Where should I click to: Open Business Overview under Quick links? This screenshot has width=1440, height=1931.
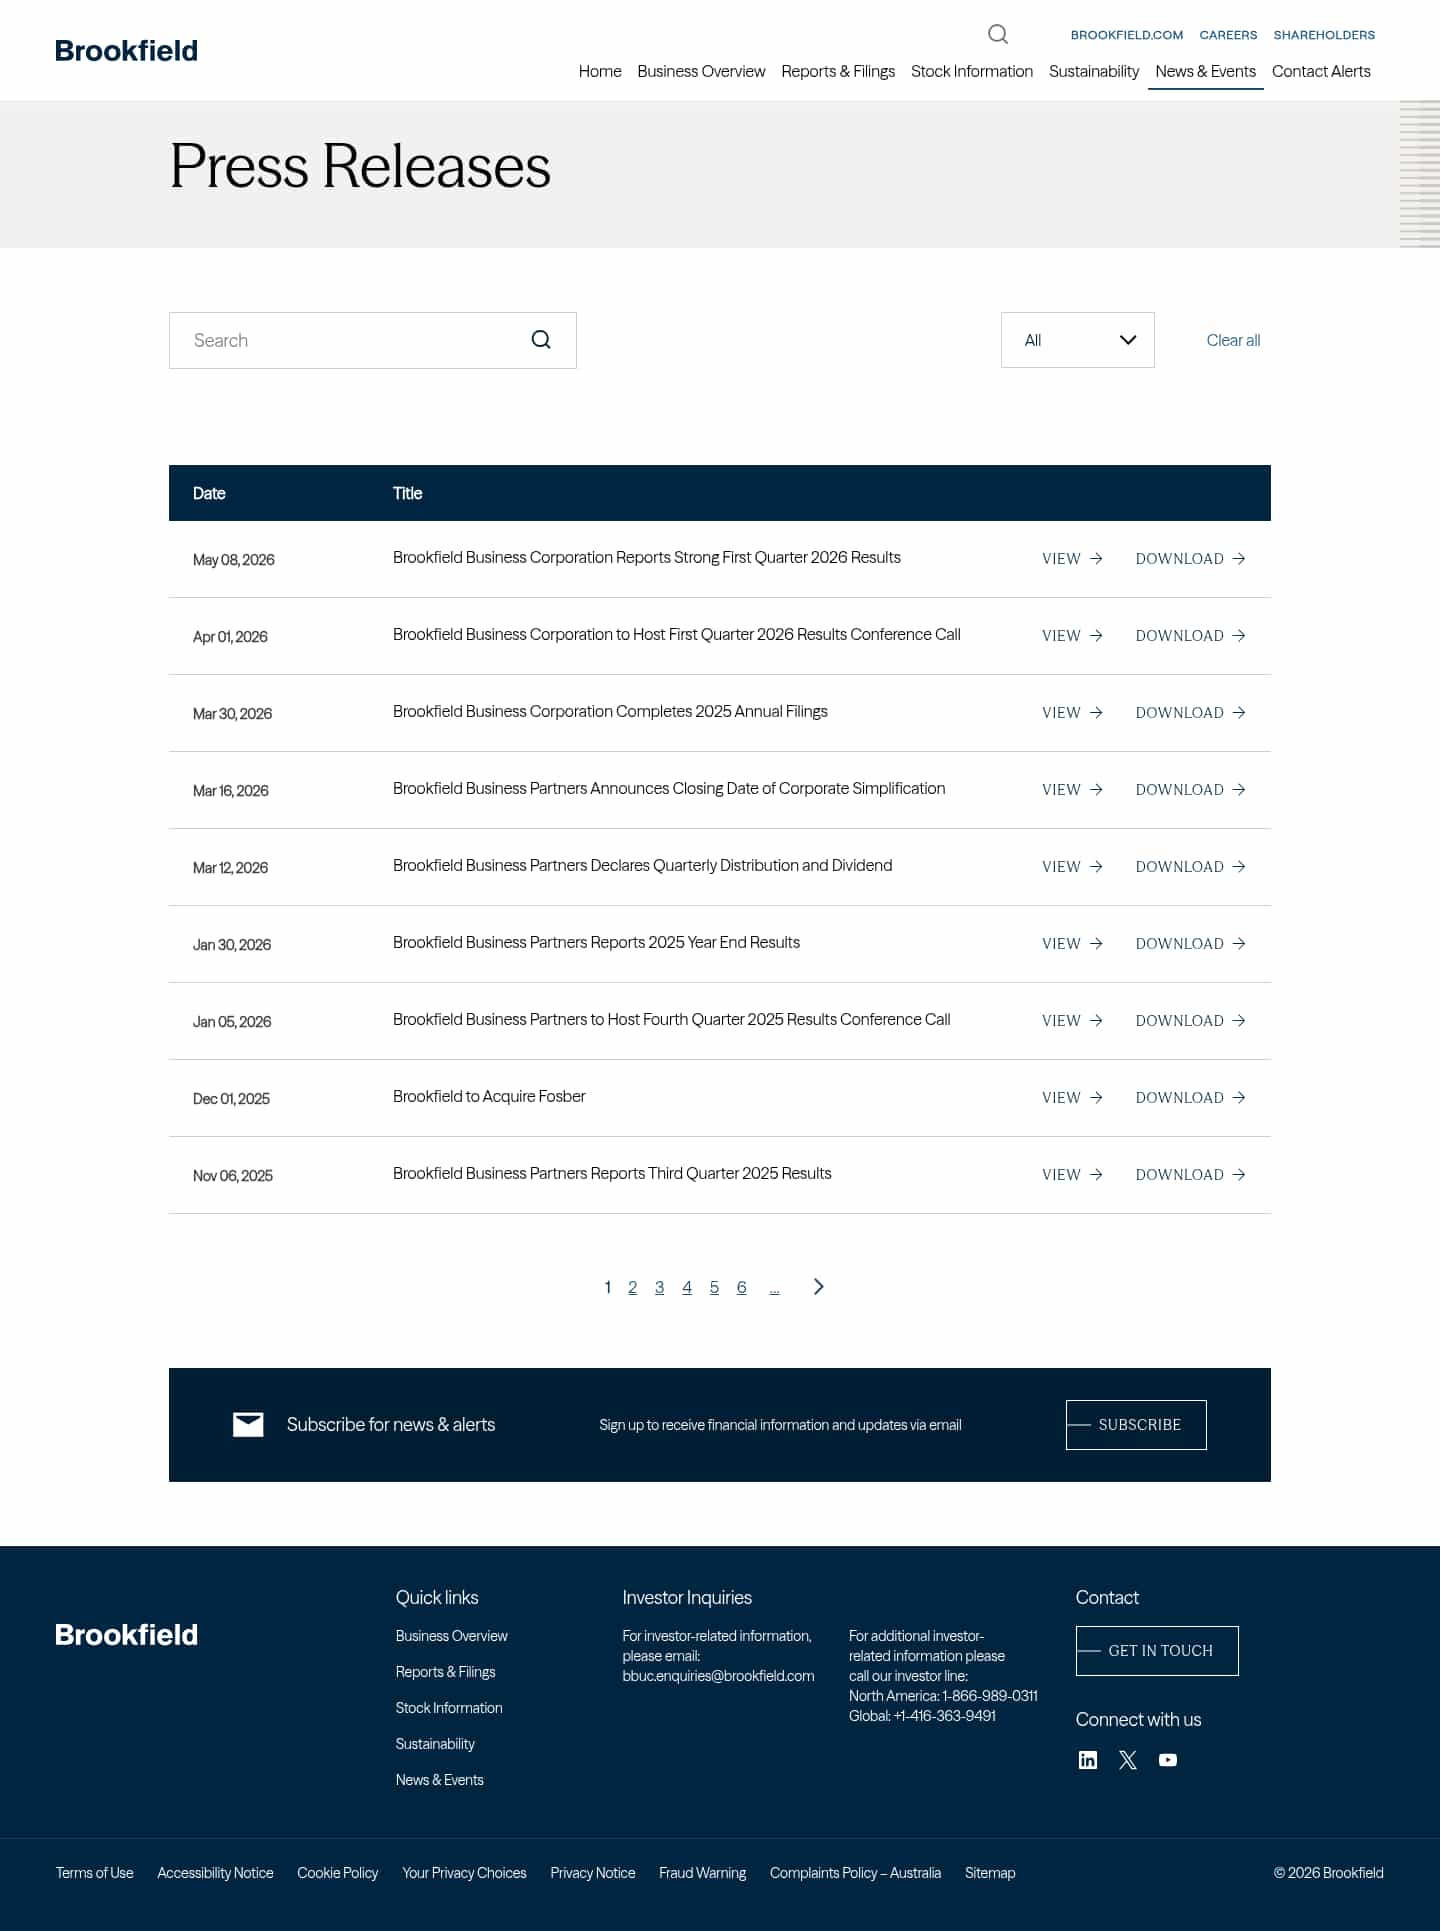click(451, 1636)
